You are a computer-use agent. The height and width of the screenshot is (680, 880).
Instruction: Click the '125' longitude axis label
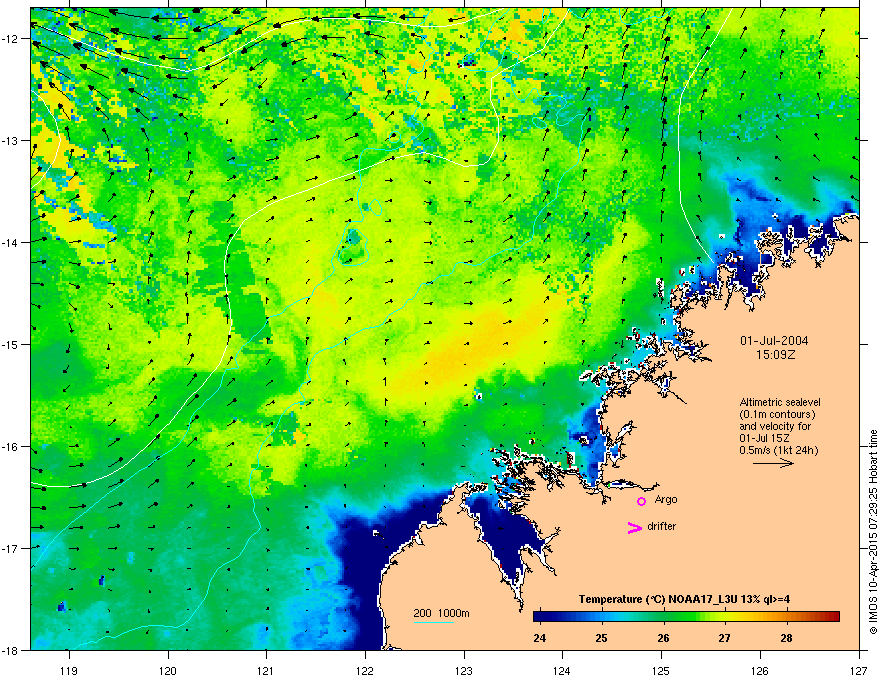[x=661, y=670]
